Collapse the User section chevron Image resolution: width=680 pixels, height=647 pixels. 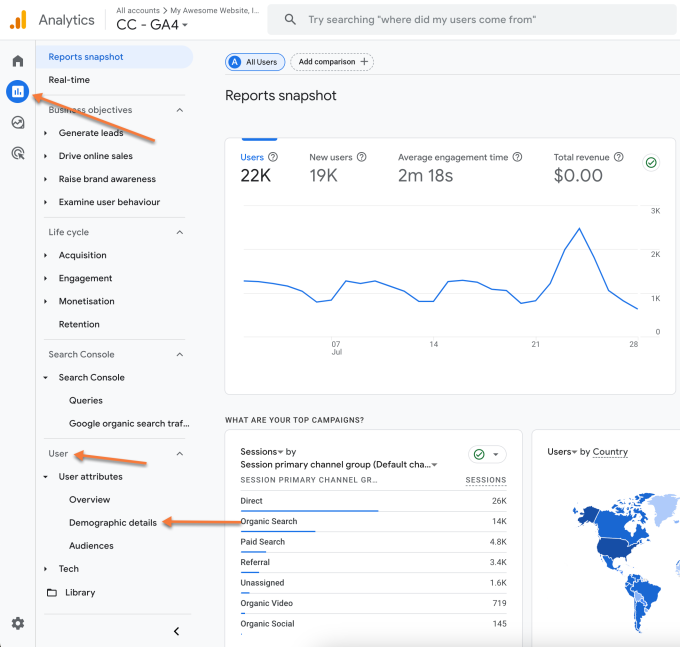[x=180, y=454]
